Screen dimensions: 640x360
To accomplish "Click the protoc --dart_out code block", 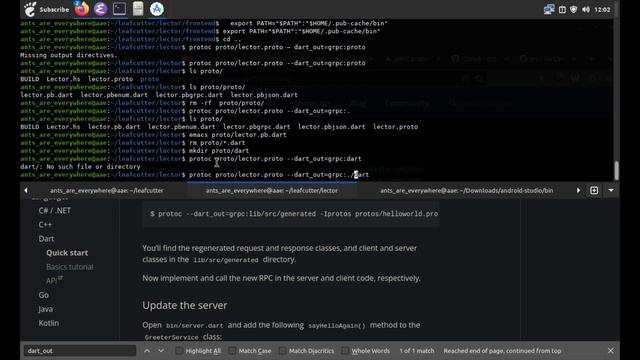I will [x=291, y=214].
